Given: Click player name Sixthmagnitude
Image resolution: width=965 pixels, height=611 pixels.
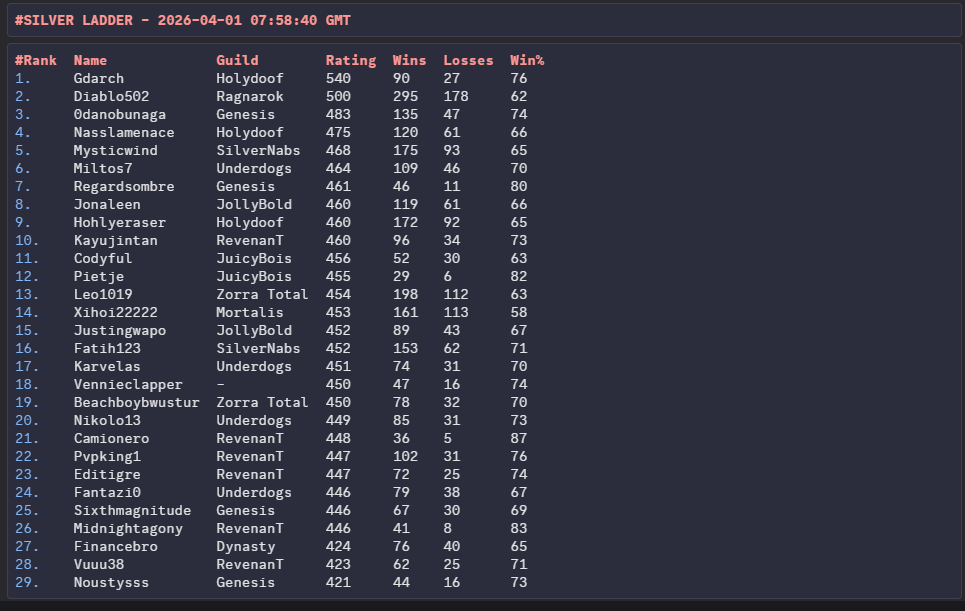Looking at the screenshot, I should tap(132, 510).
